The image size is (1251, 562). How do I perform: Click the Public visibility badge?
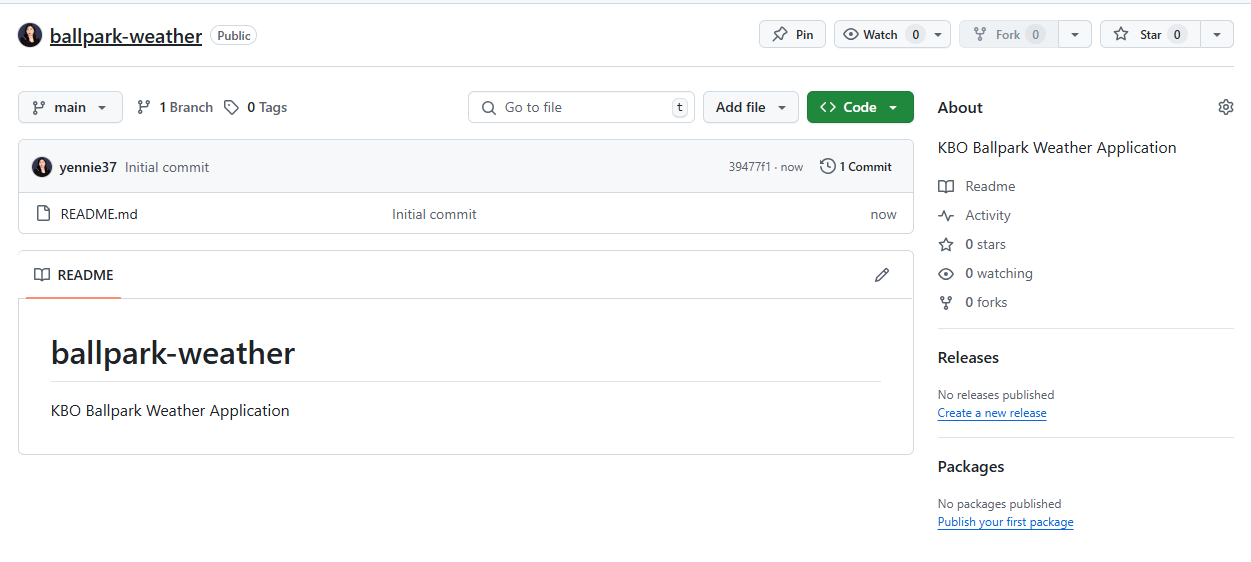(234, 35)
